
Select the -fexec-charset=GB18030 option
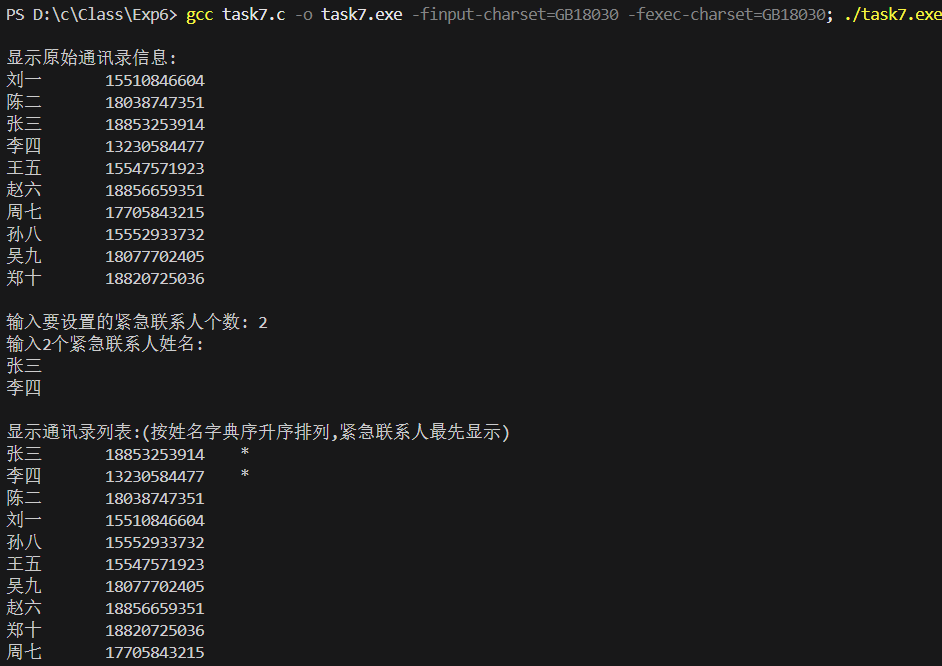pyautogui.click(x=726, y=14)
